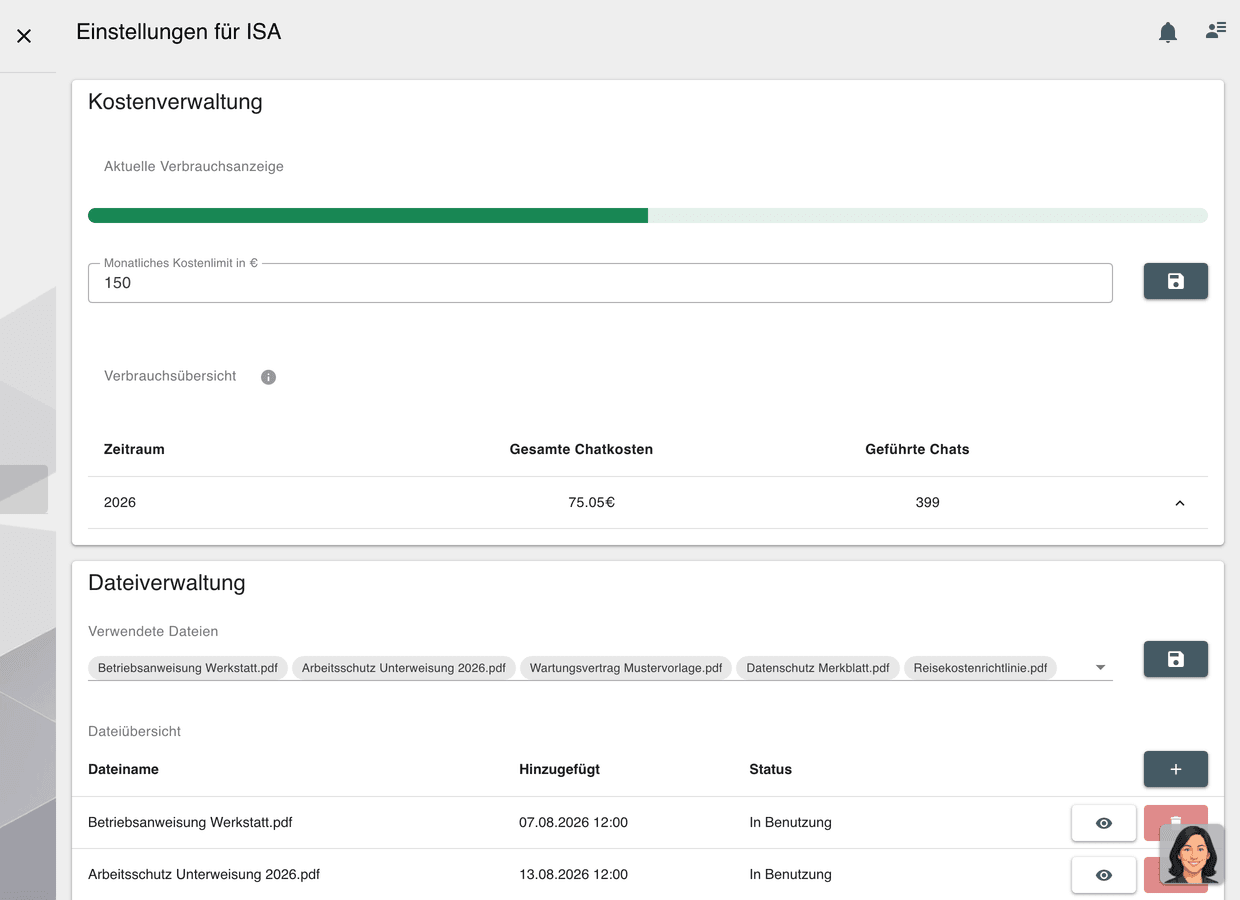Select the Betriebsanweisung Werkstatt.pdf chip
Screen dimensions: 1240x900
[x=188, y=668]
